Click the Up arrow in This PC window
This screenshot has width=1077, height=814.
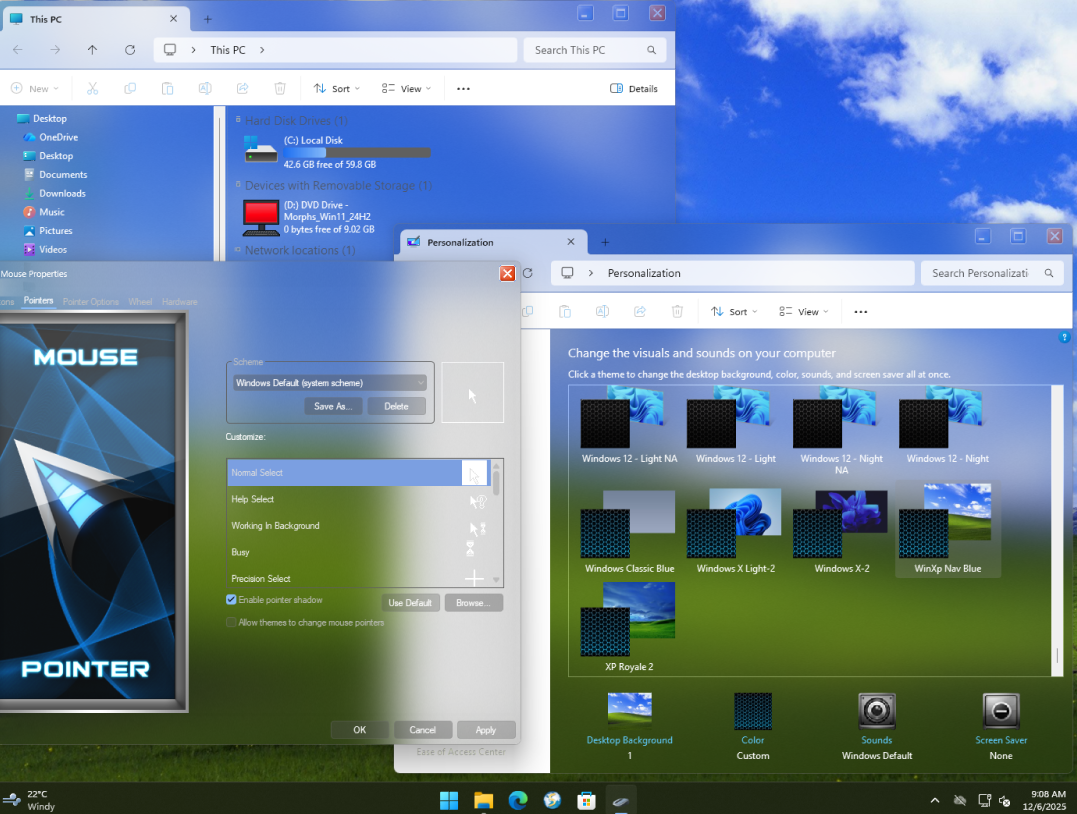click(x=92, y=50)
